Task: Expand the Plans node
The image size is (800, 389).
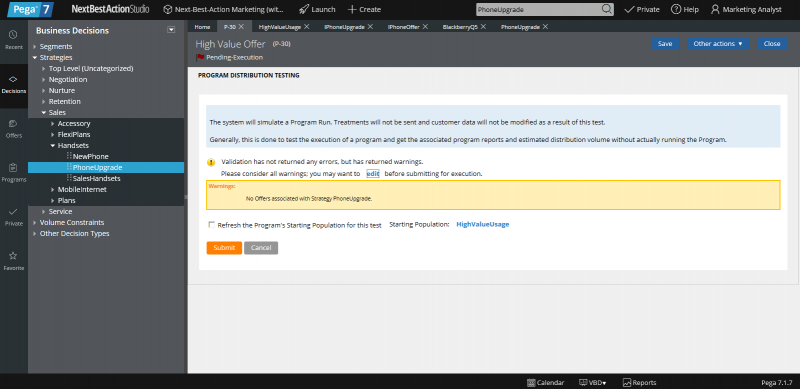Action: coord(53,201)
